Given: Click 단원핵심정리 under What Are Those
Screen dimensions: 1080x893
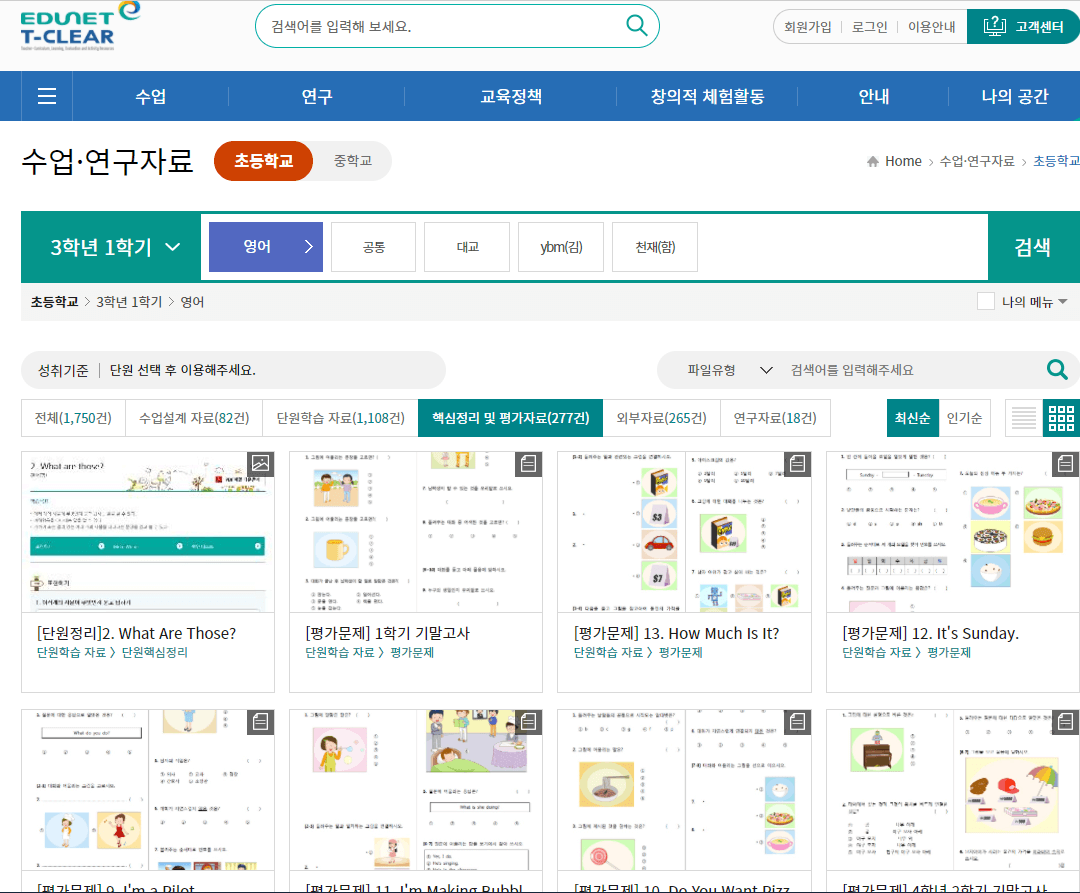Looking at the screenshot, I should (154, 652).
